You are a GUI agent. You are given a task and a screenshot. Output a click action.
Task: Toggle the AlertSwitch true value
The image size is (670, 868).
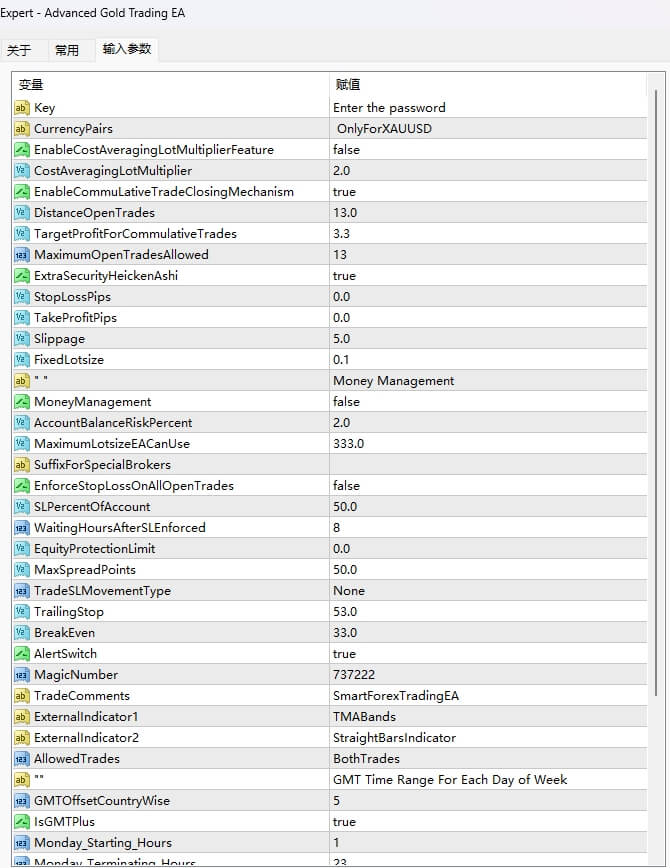pyautogui.click(x=488, y=654)
